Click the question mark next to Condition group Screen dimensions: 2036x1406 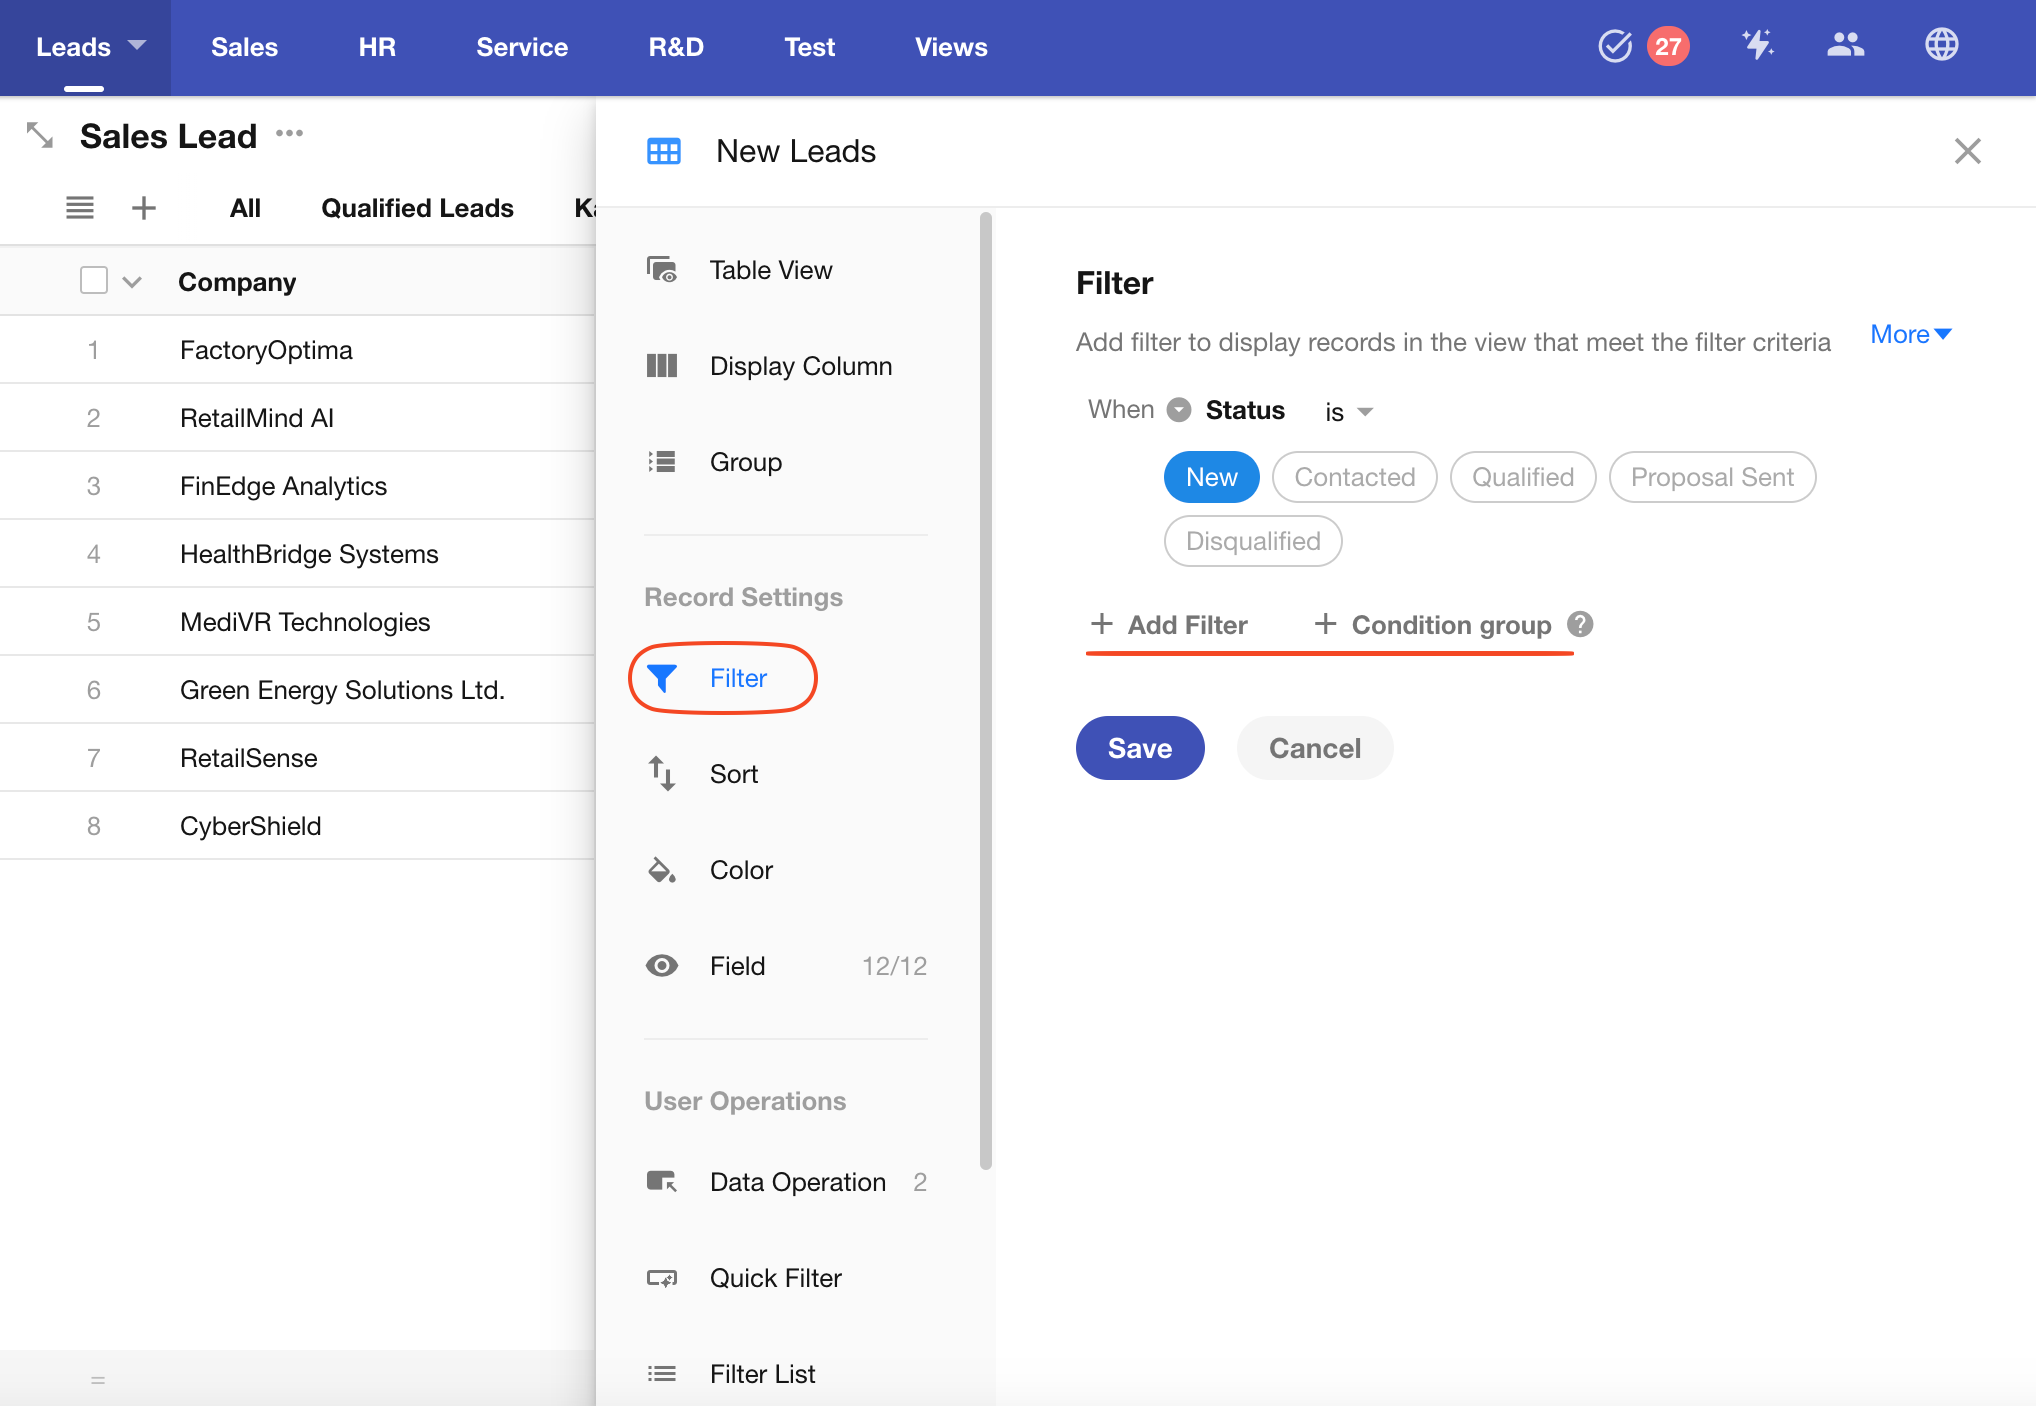tap(1580, 624)
